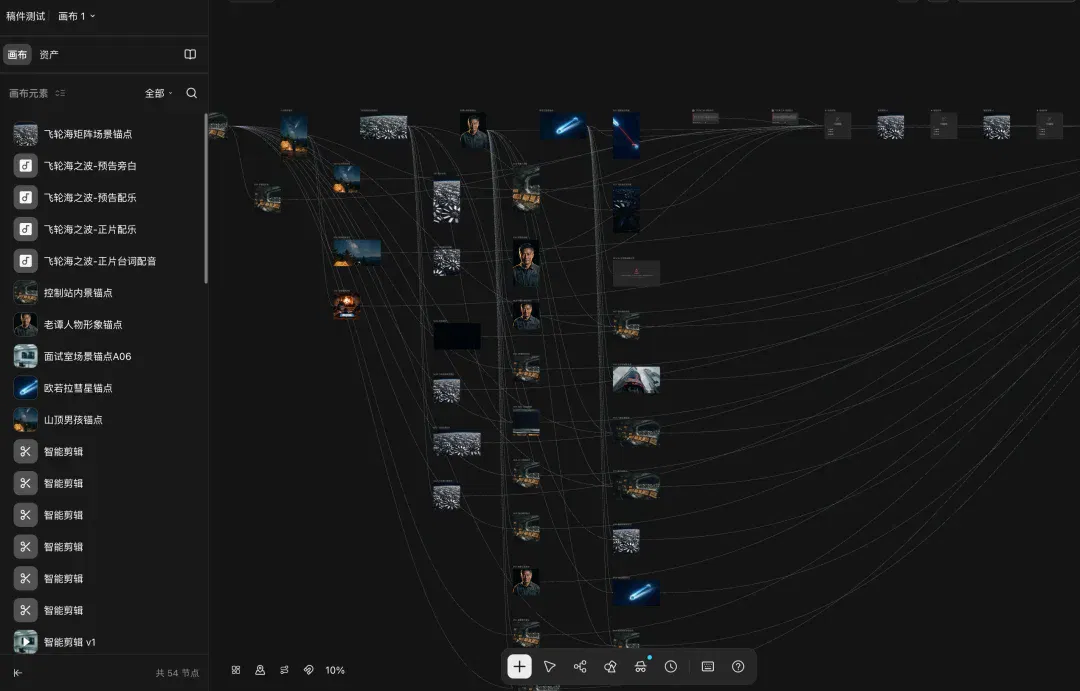
Task: Select the skyscraper upward-view node
Action: [636, 380]
